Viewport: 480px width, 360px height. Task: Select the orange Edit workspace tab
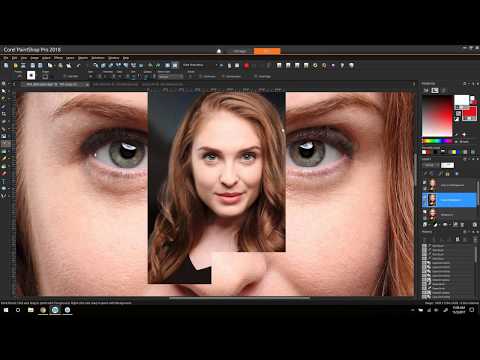point(267,51)
